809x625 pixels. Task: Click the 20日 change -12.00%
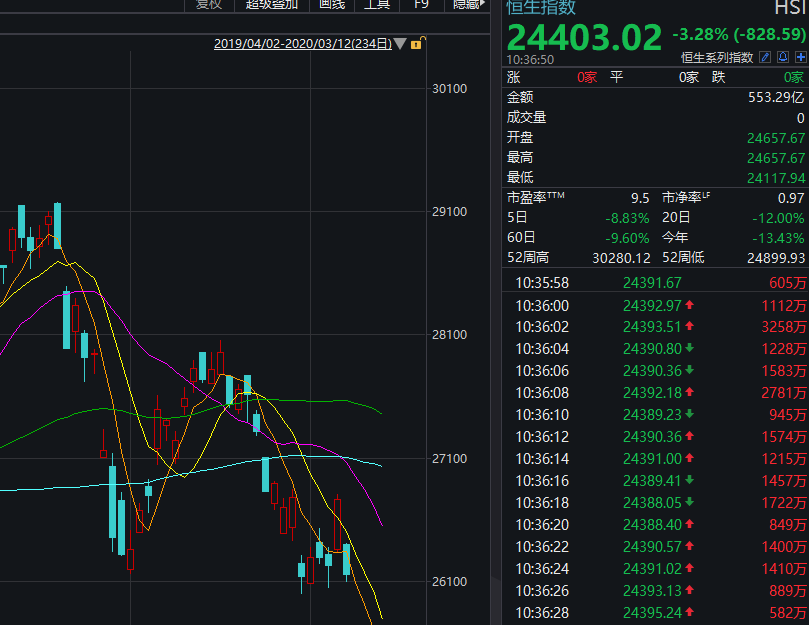(x=778, y=218)
